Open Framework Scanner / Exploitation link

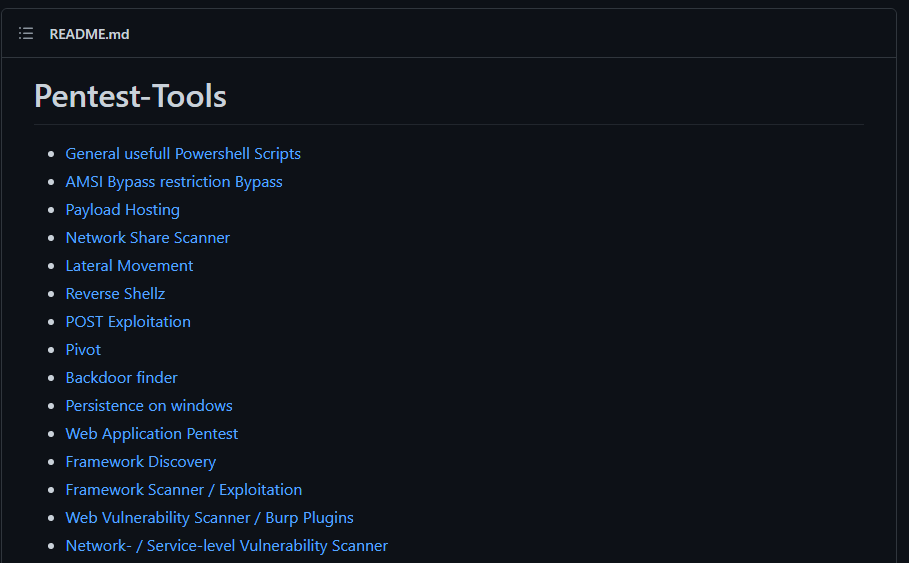(x=183, y=490)
